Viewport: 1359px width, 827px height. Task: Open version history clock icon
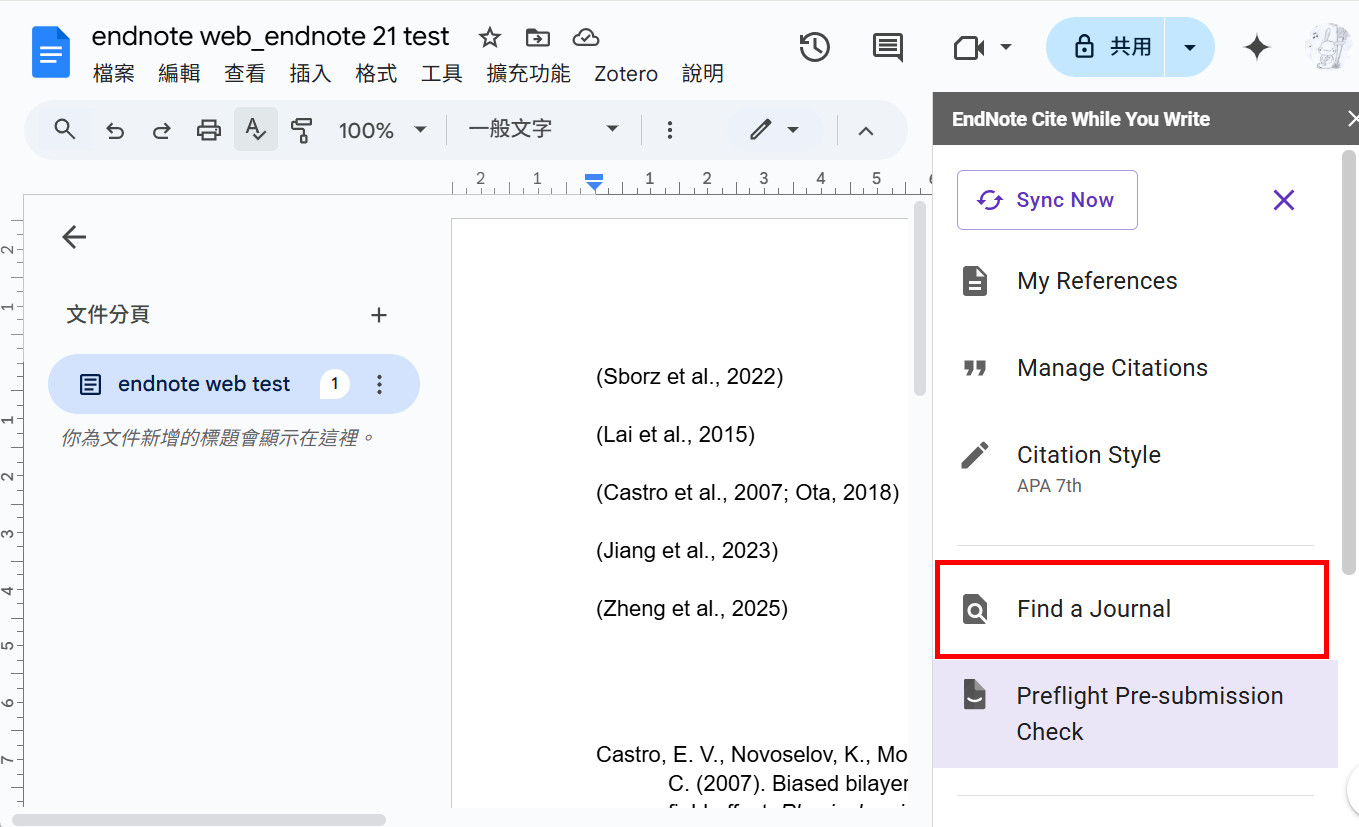pos(815,47)
